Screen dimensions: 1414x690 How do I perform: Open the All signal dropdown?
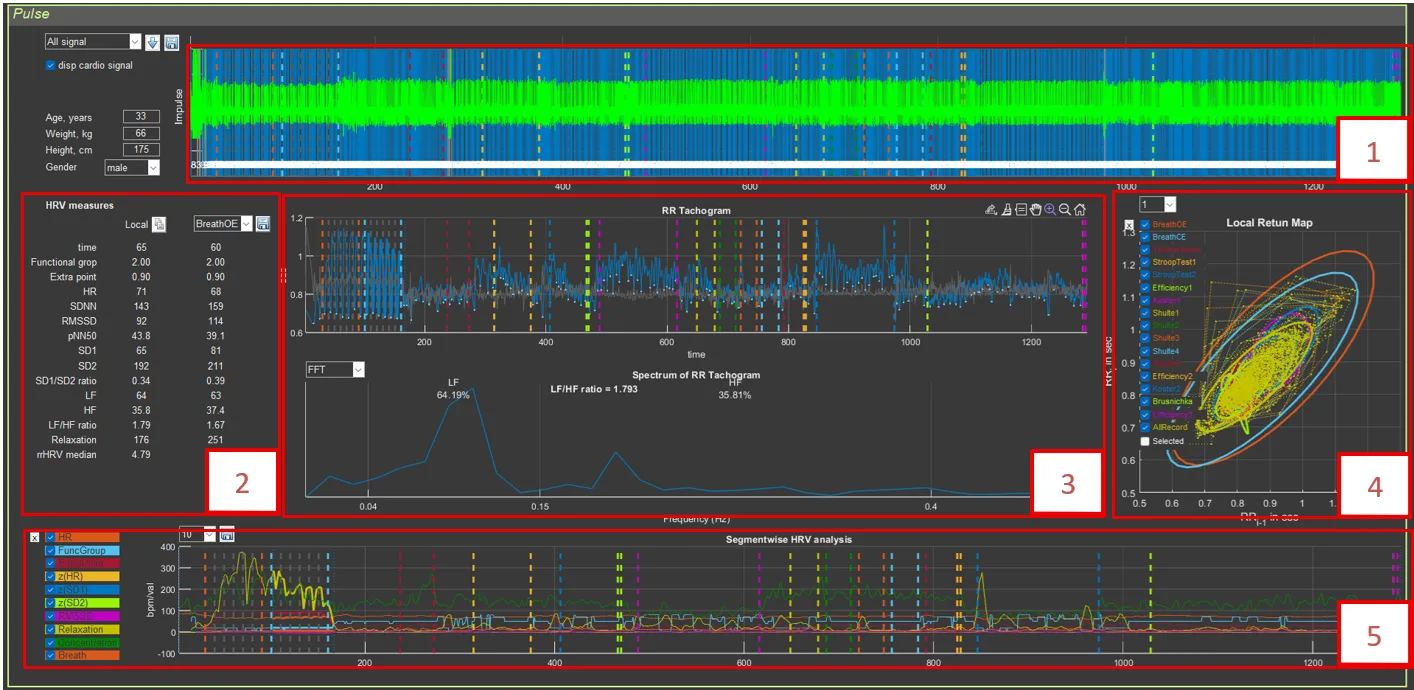93,42
